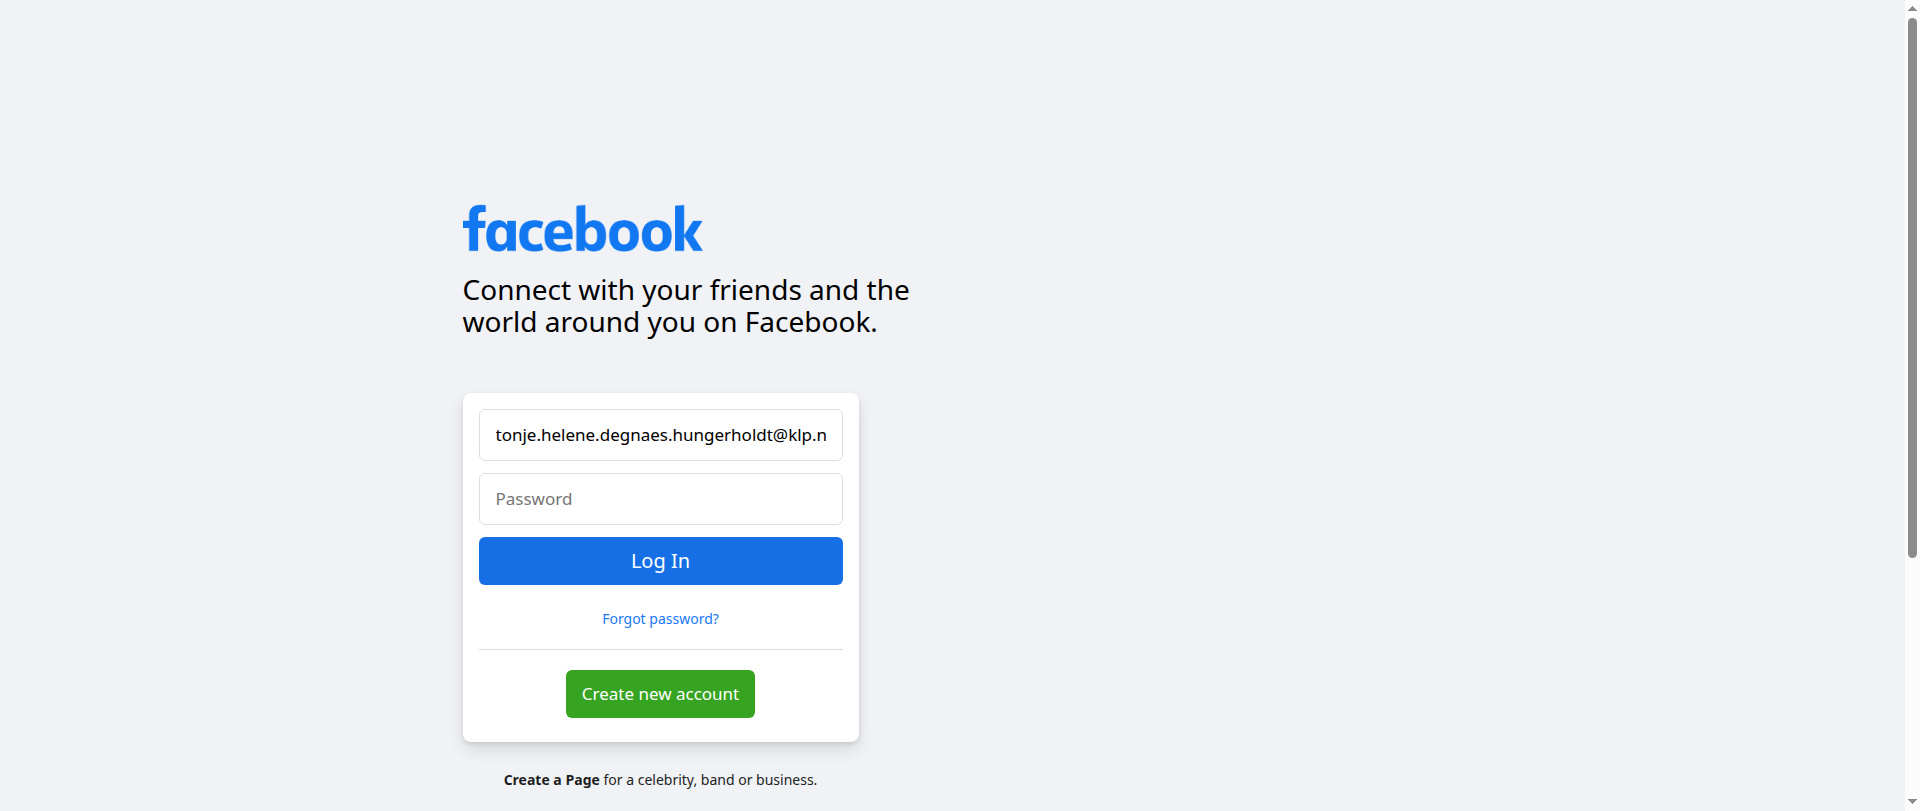Click the scrollbar track below the thumb

pyautogui.click(x=1912, y=676)
